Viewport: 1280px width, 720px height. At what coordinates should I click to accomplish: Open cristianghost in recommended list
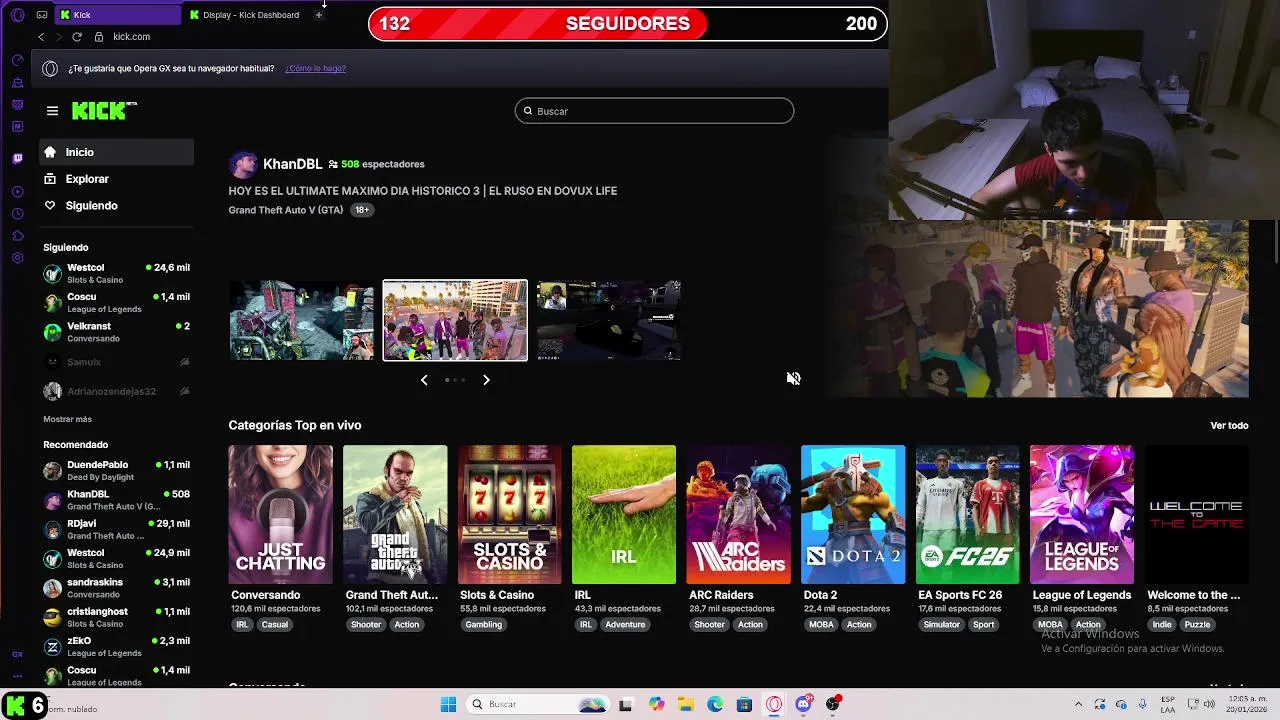(116, 617)
